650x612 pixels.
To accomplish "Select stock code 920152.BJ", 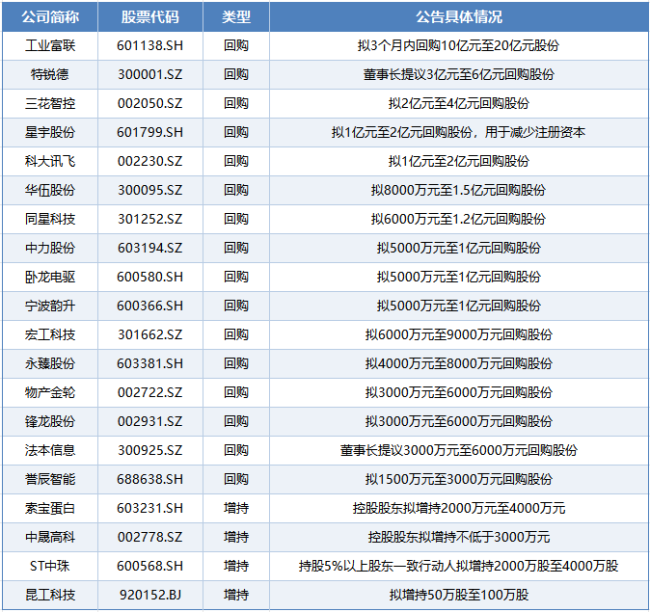I will click(150, 595).
